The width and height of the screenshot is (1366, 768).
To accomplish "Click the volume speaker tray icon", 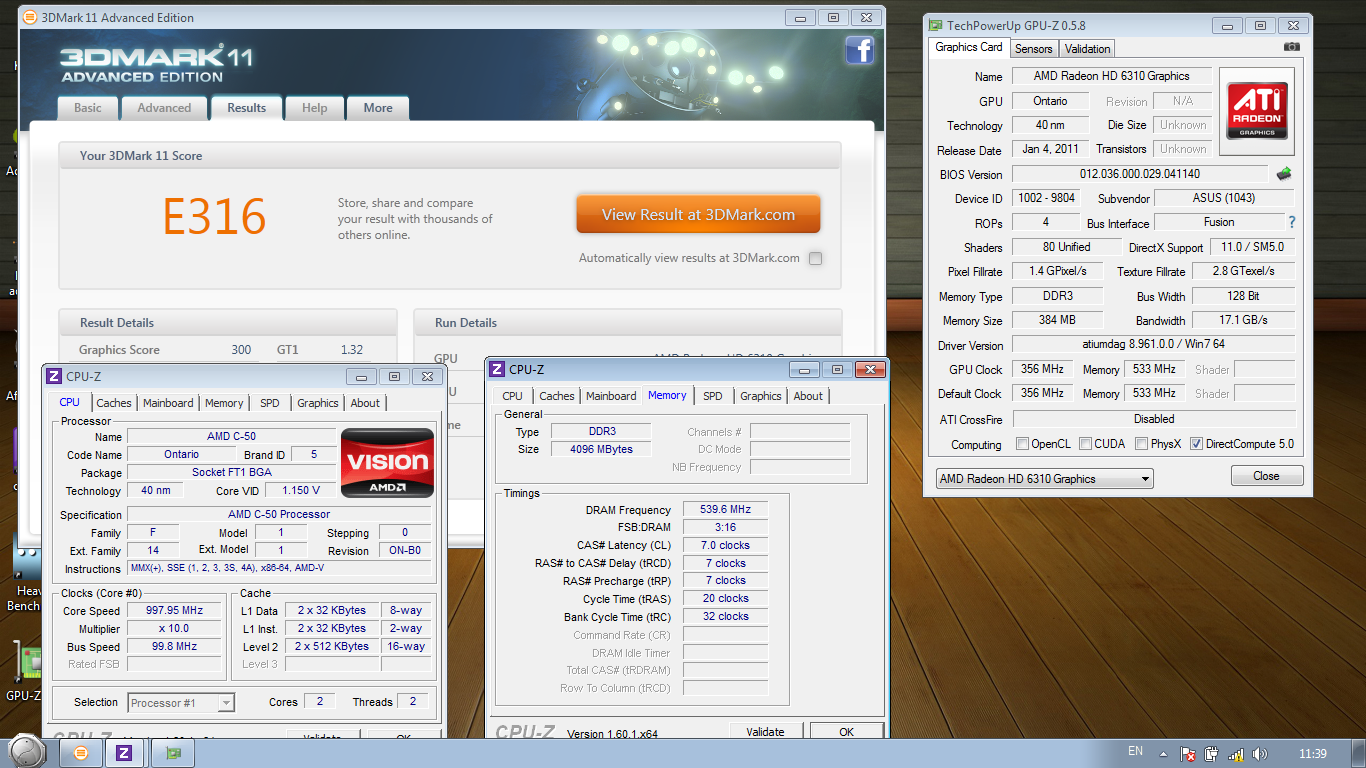I will (1259, 753).
